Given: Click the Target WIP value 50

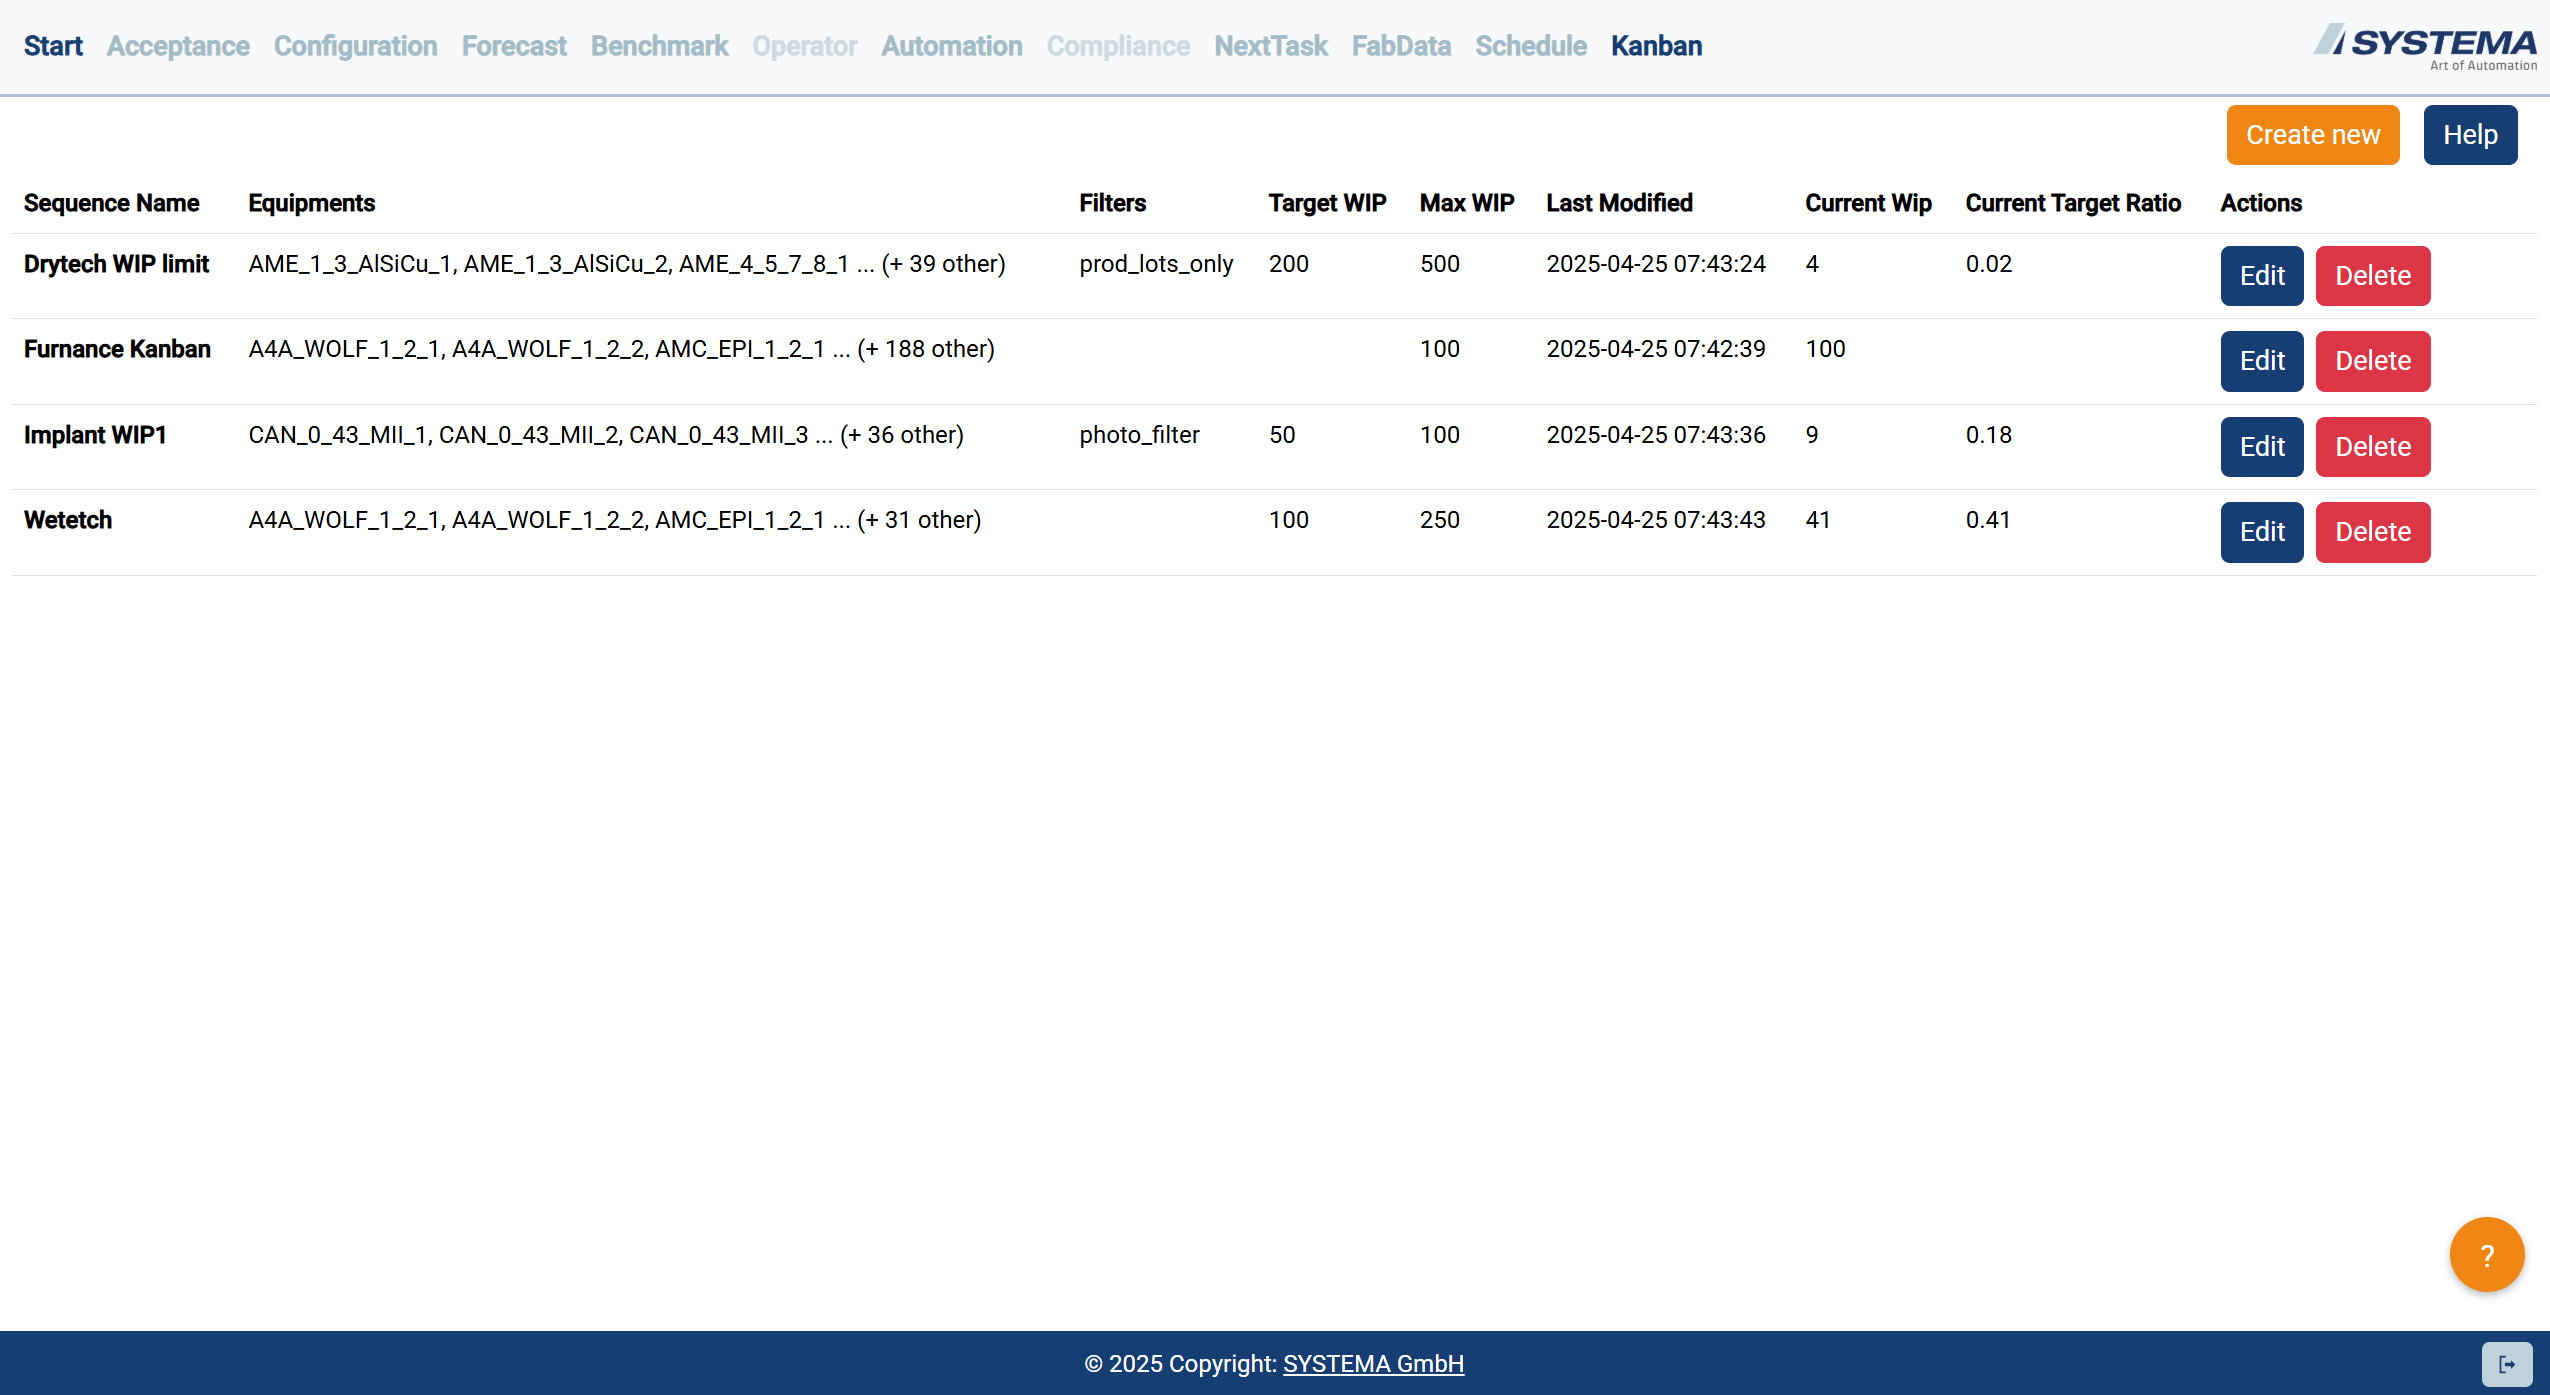Looking at the screenshot, I should pyautogui.click(x=1282, y=435).
